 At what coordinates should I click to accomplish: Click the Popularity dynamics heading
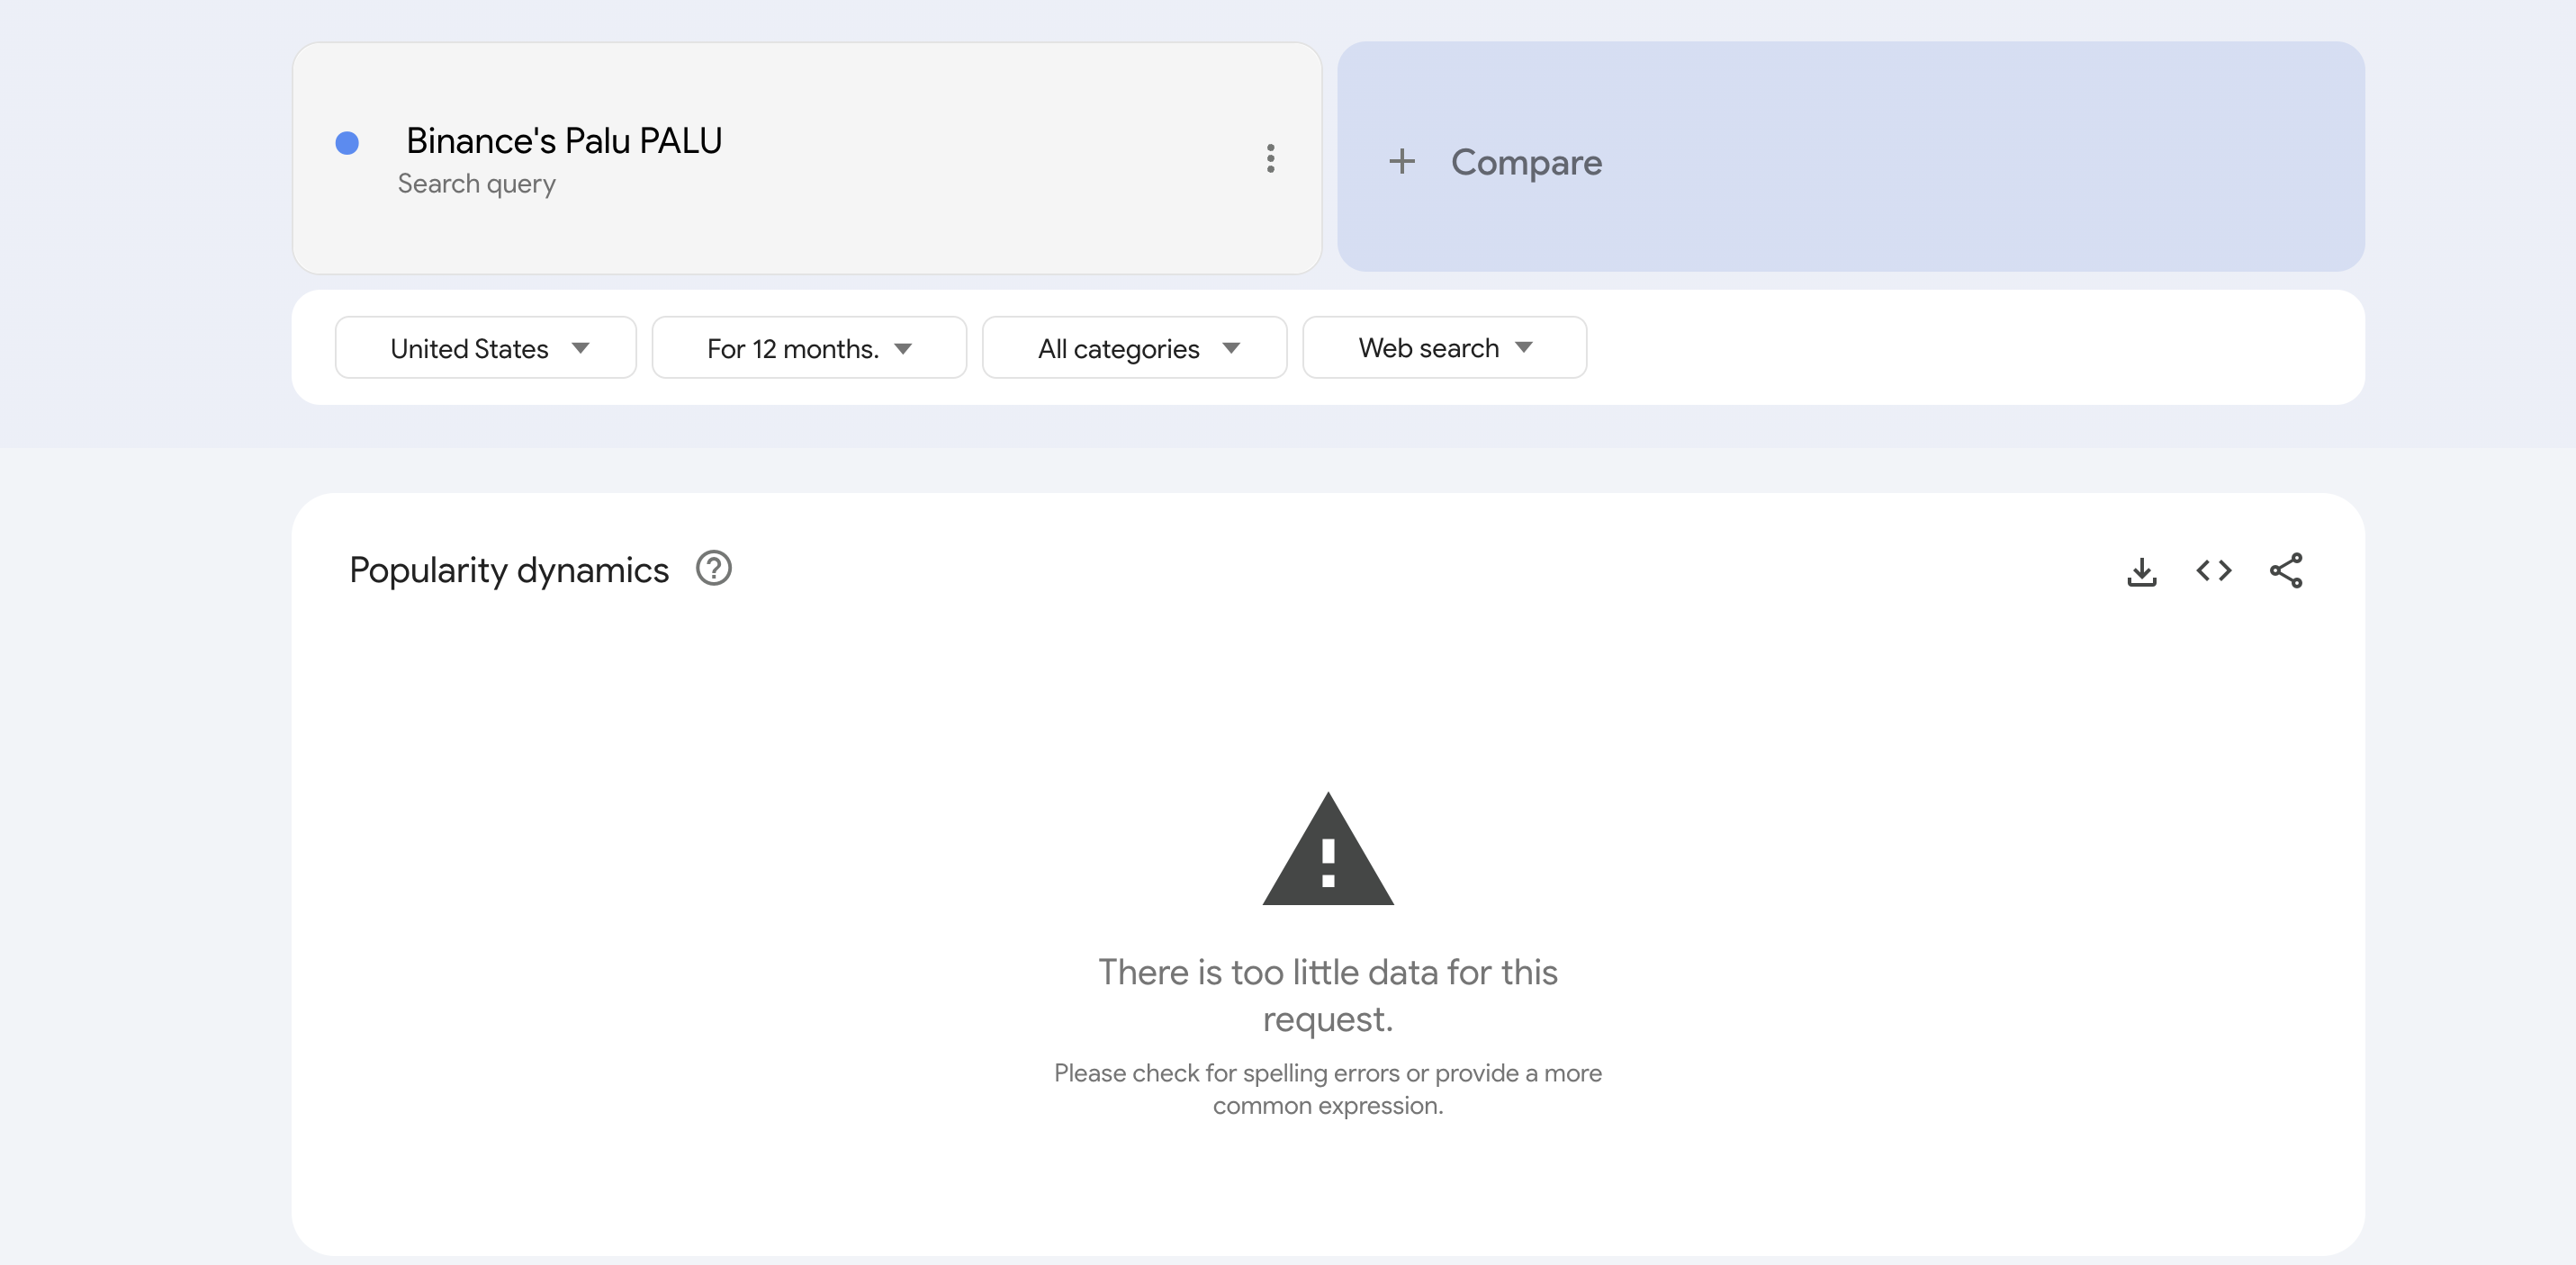point(508,570)
